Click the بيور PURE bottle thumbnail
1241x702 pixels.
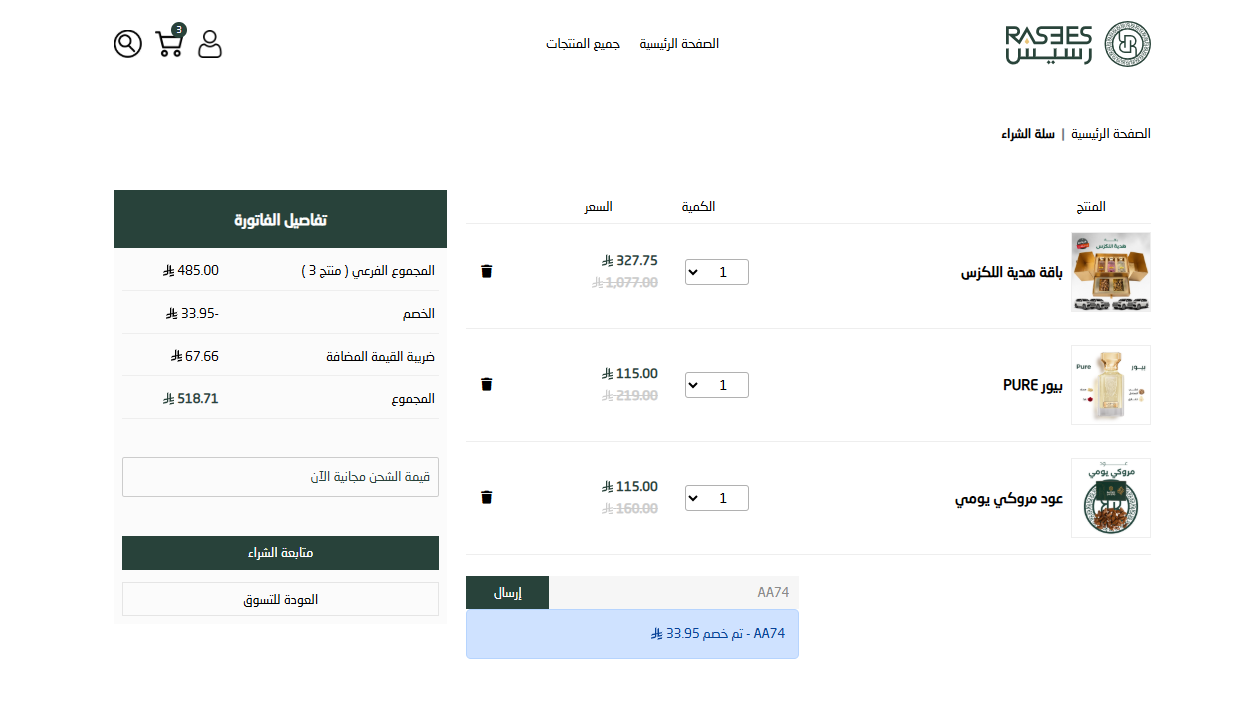tap(1110, 385)
